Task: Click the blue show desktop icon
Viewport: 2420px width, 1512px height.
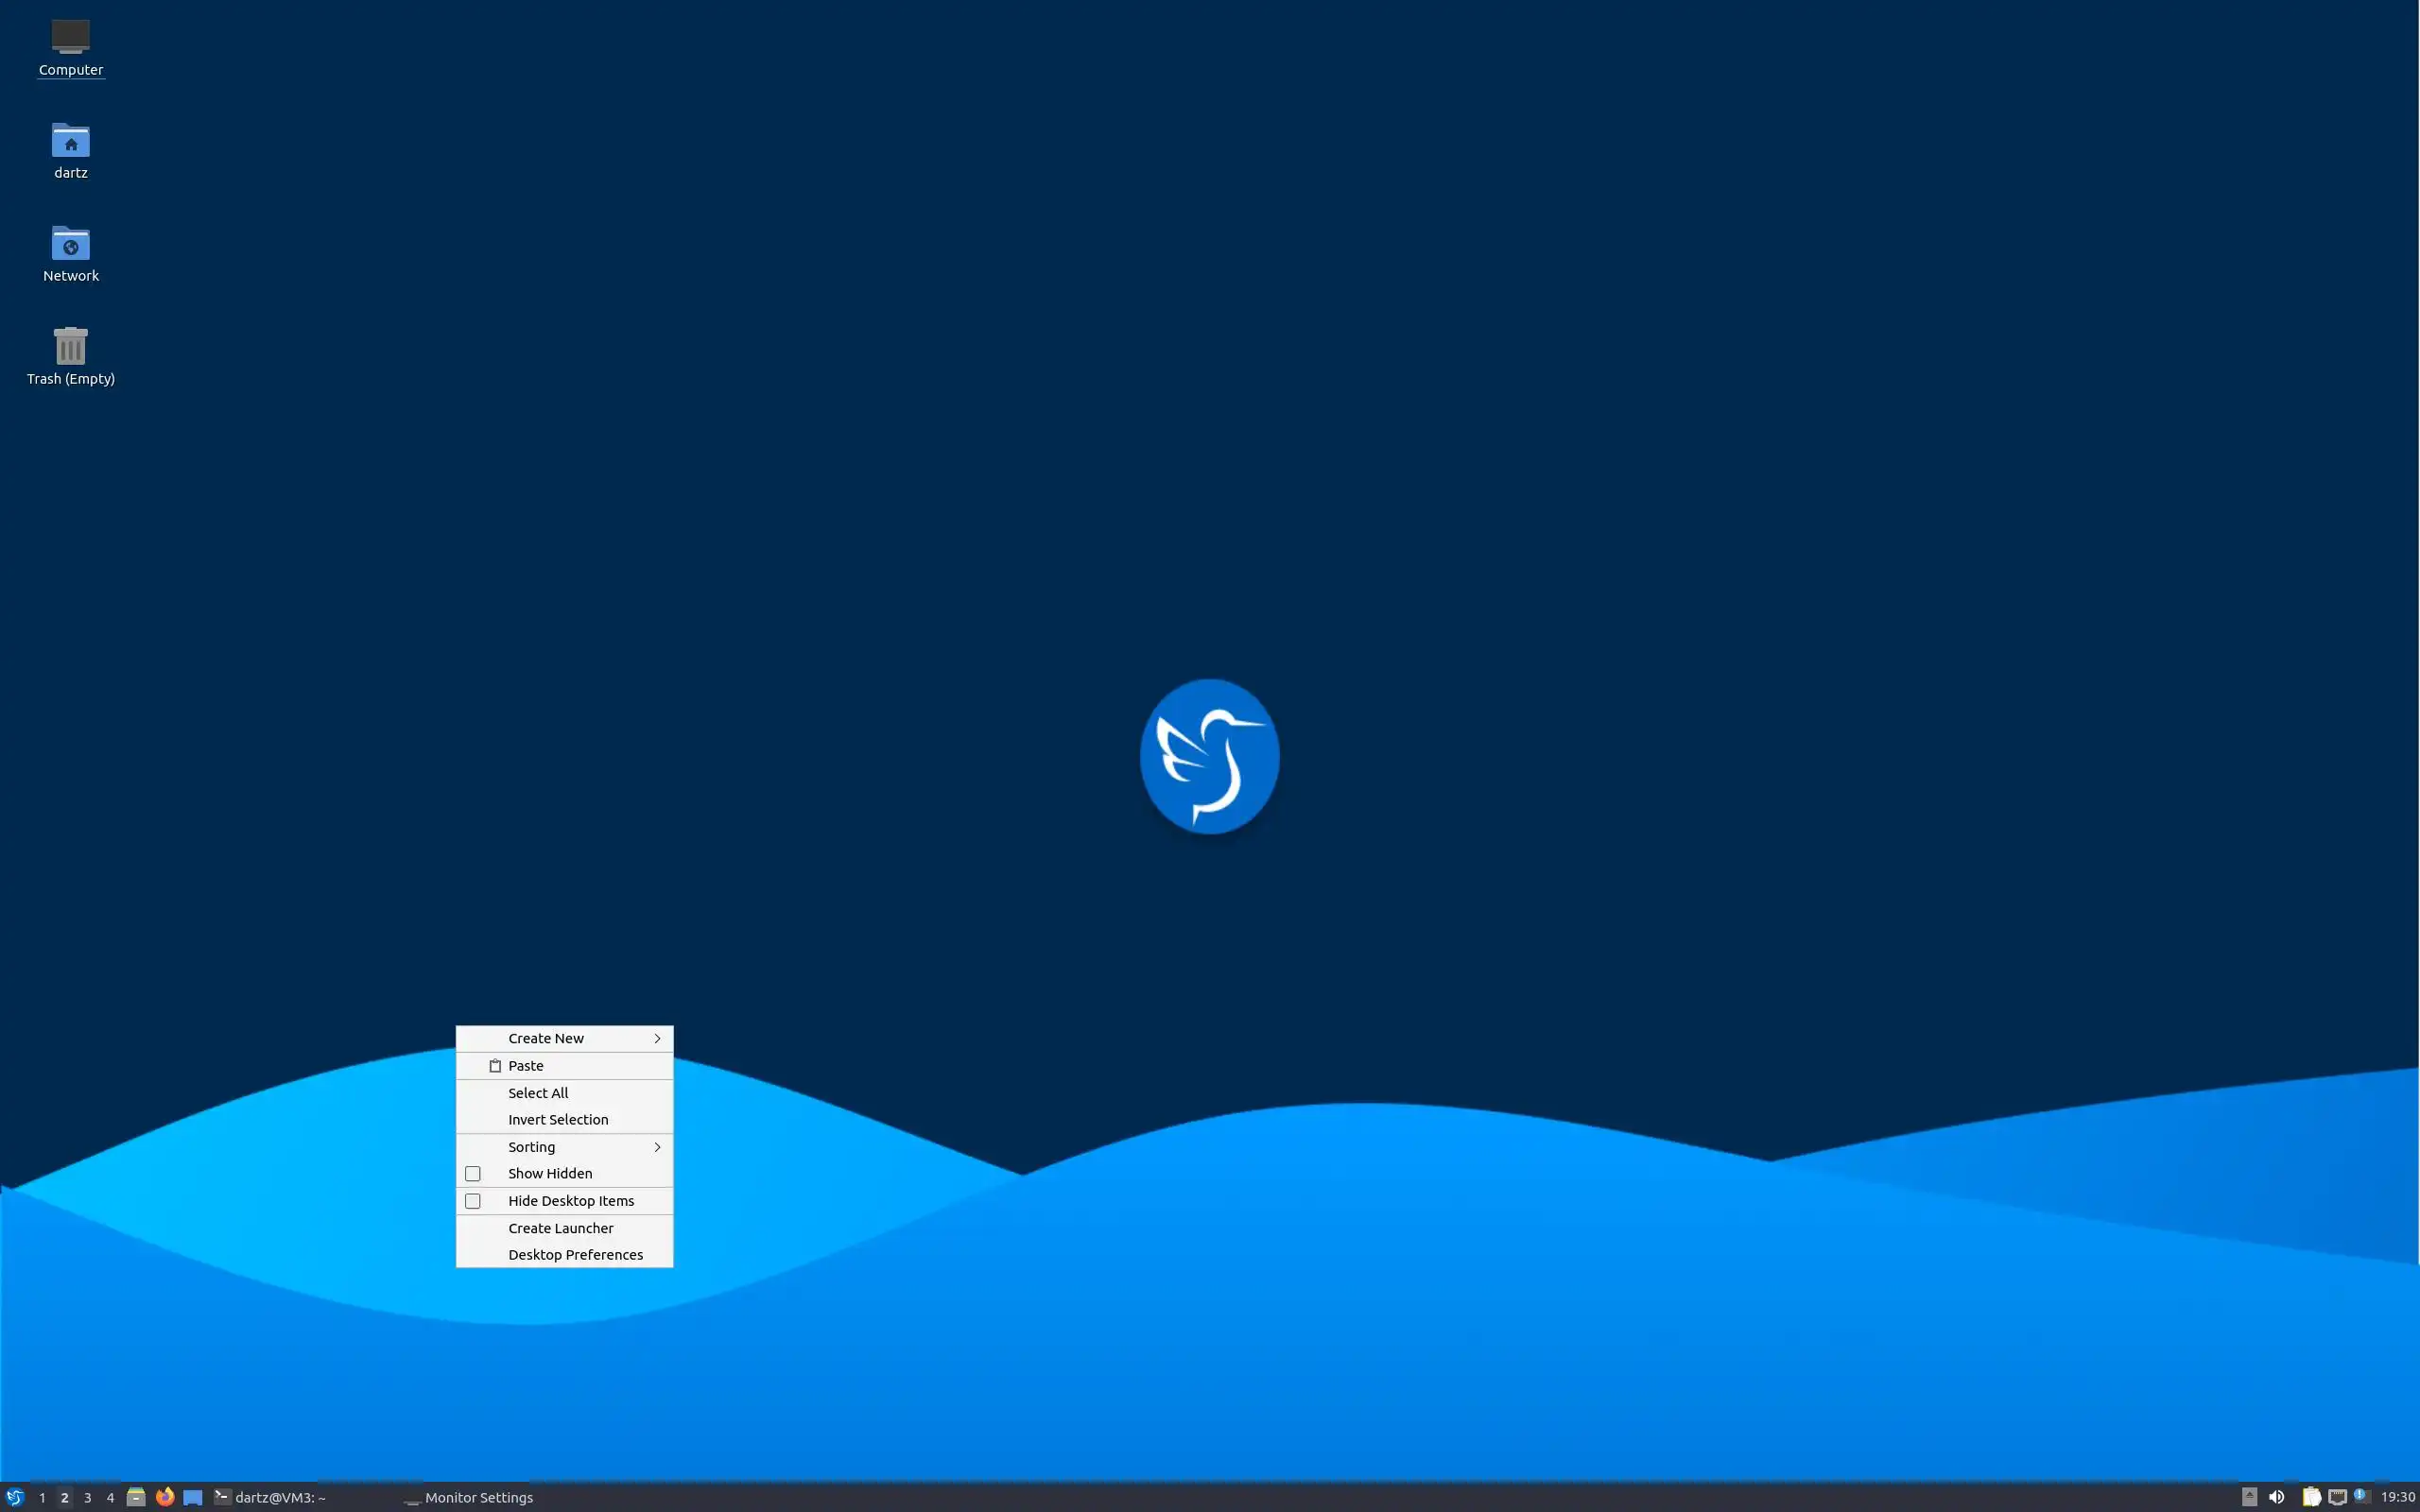Action: click(x=193, y=1497)
